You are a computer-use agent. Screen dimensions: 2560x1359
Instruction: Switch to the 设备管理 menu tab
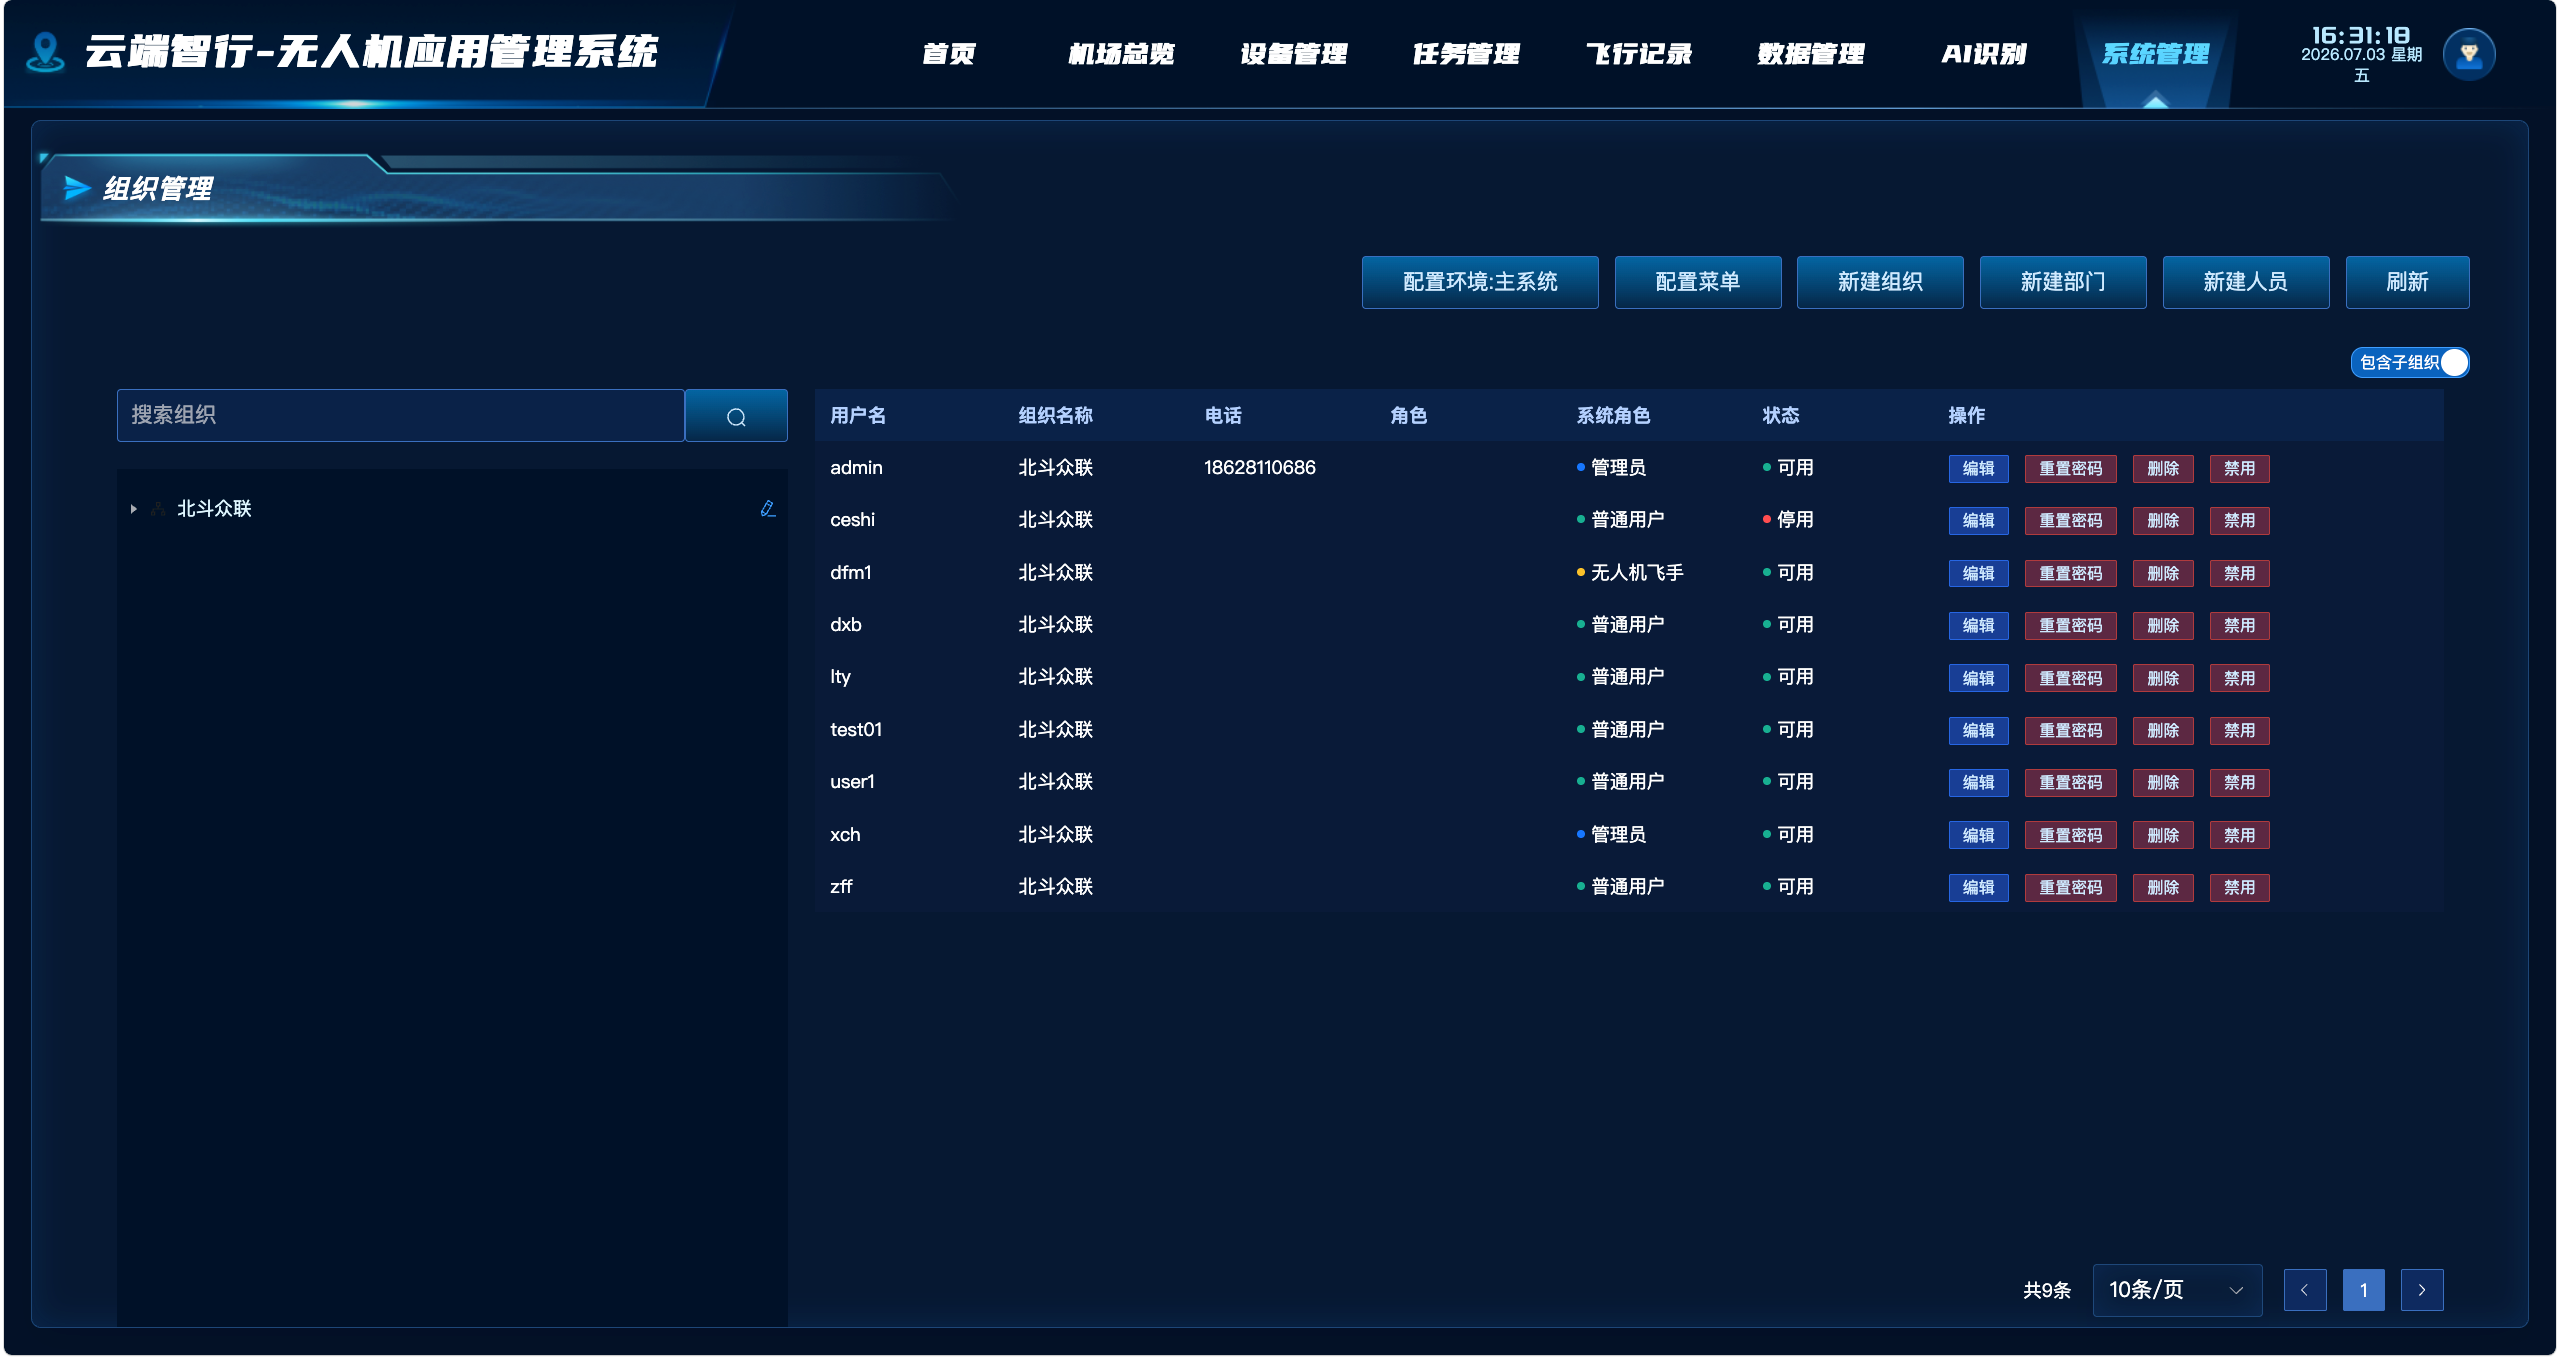click(x=1294, y=54)
